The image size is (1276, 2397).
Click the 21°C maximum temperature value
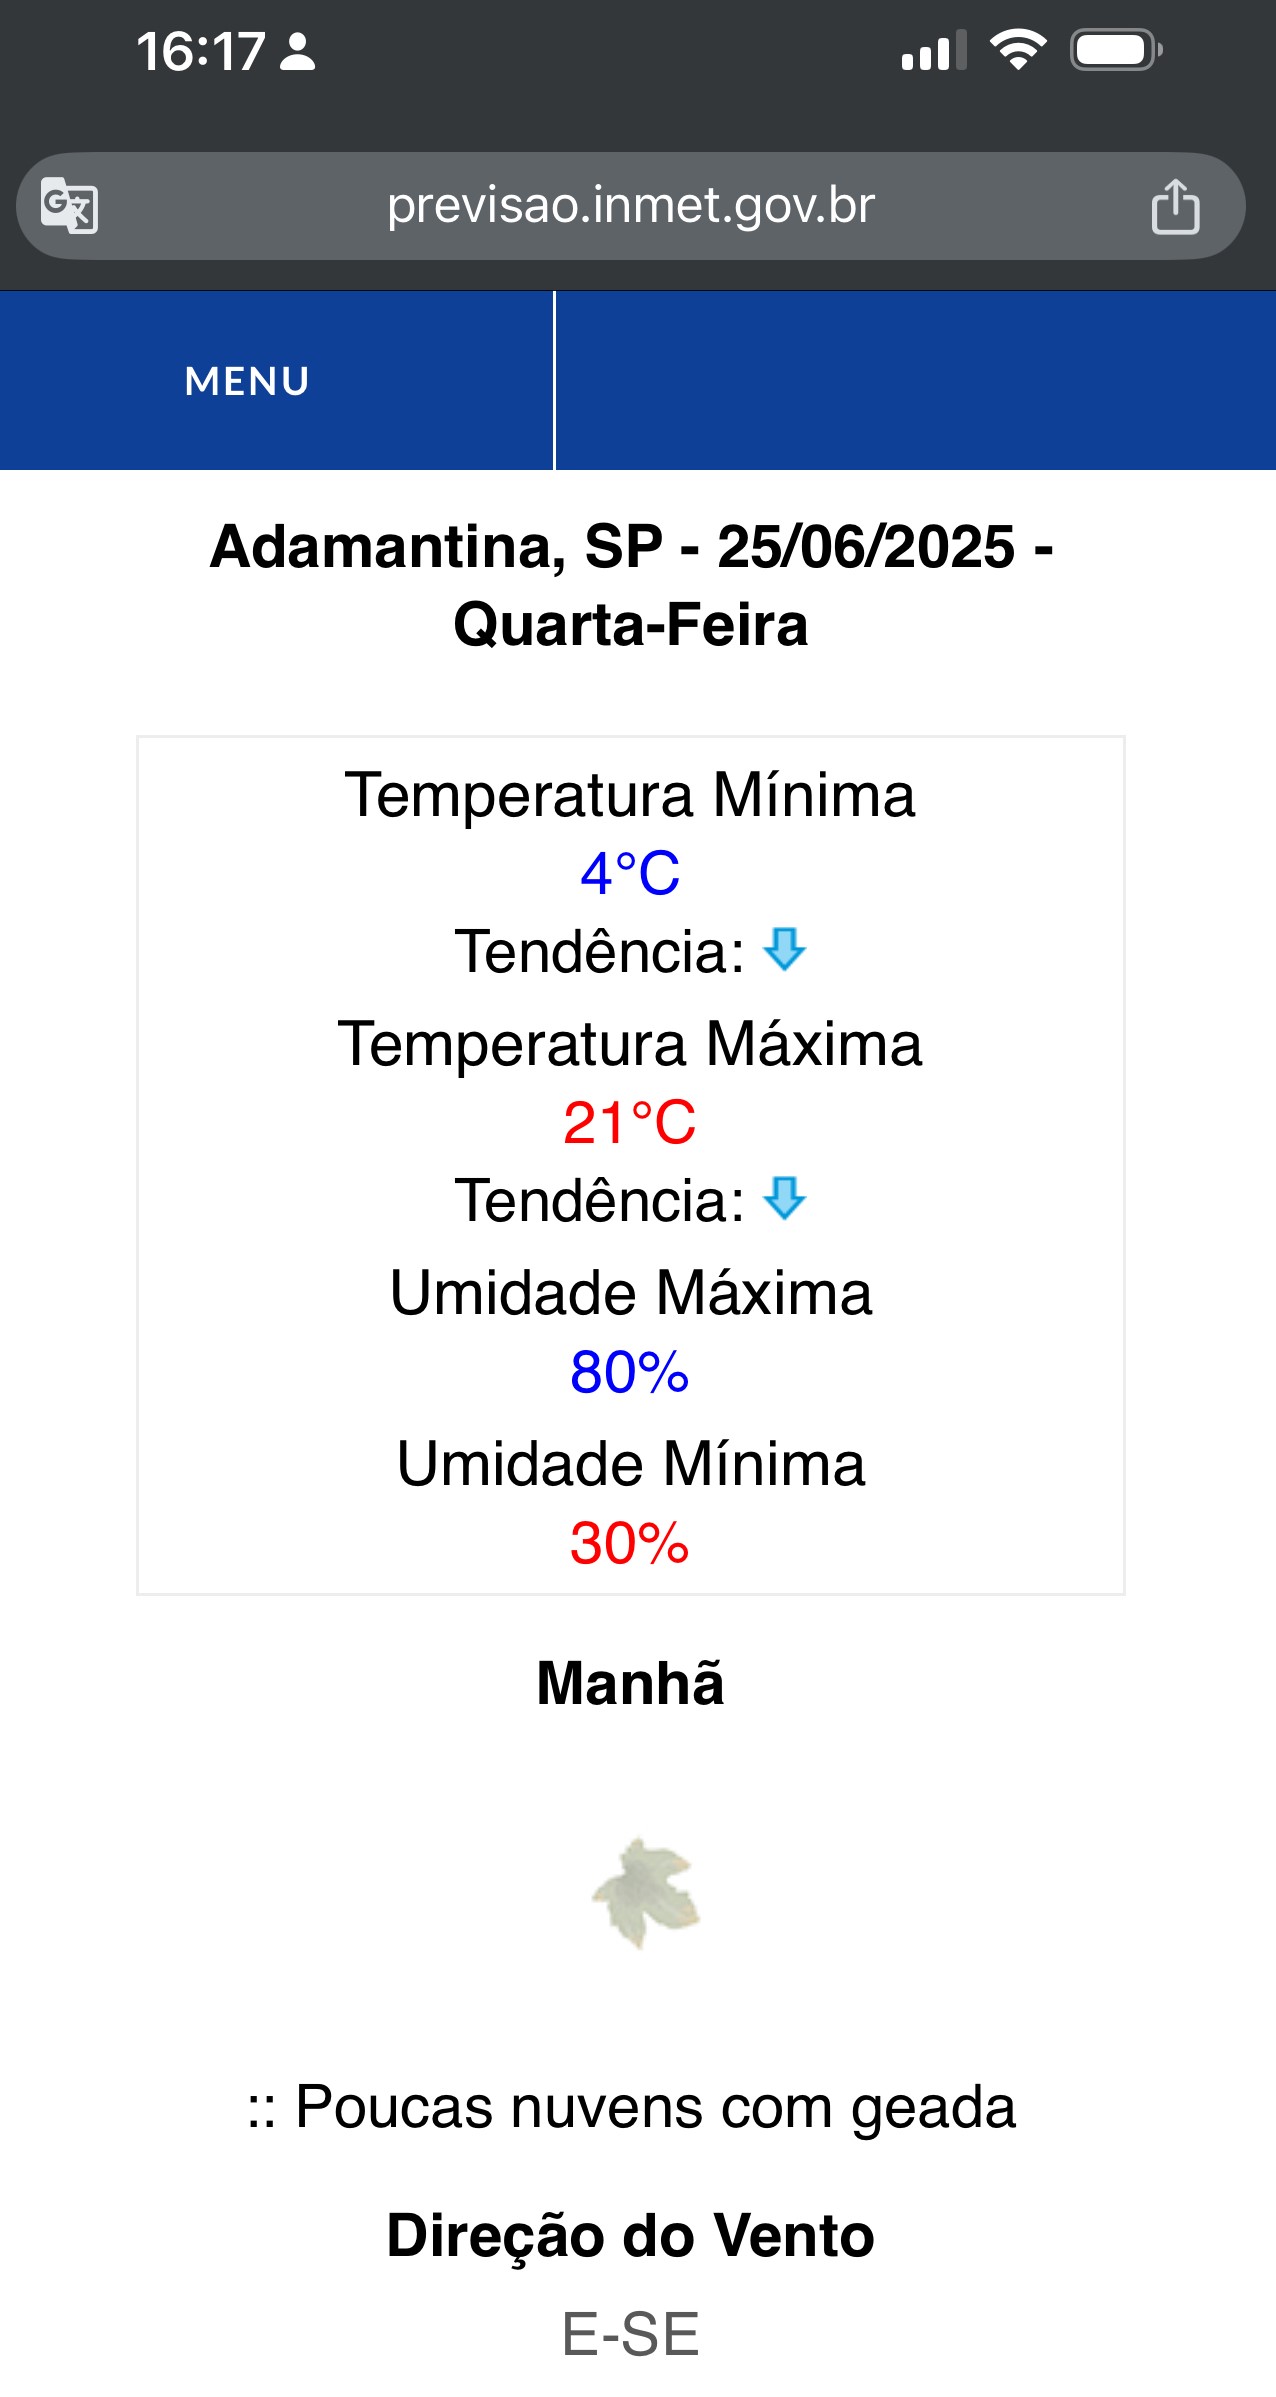630,1122
